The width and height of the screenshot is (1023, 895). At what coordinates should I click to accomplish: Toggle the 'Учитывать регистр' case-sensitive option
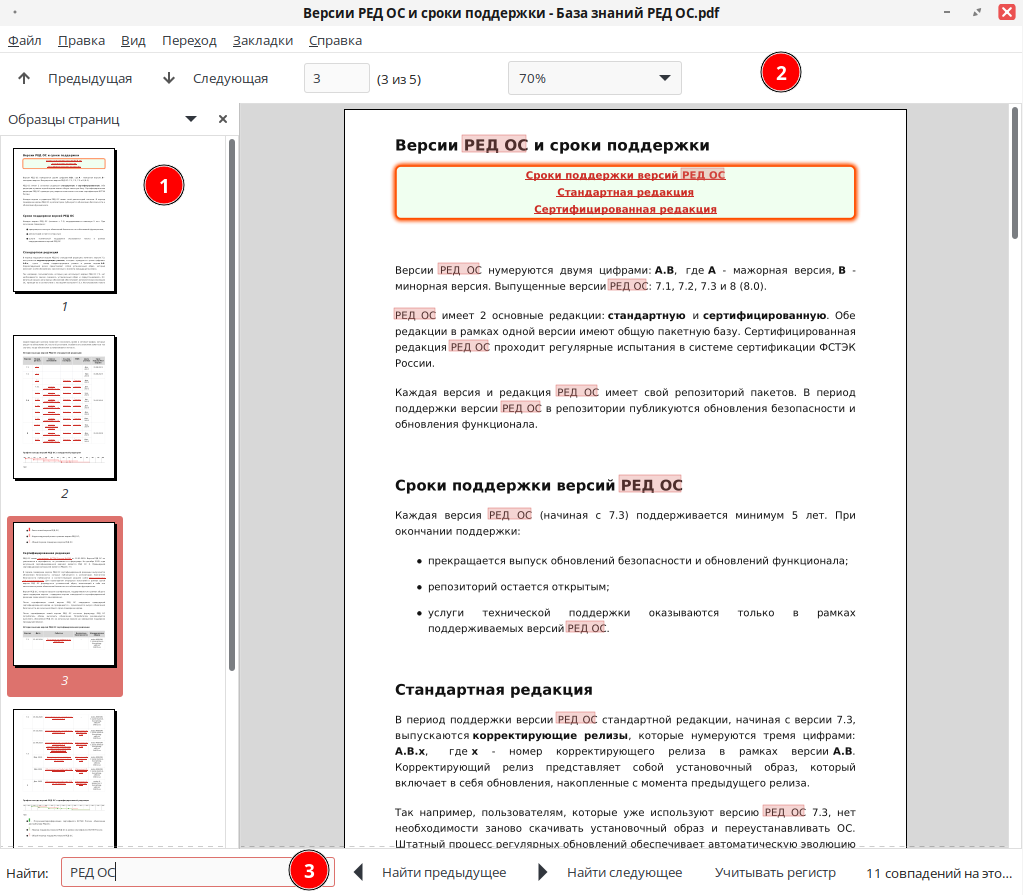(775, 873)
